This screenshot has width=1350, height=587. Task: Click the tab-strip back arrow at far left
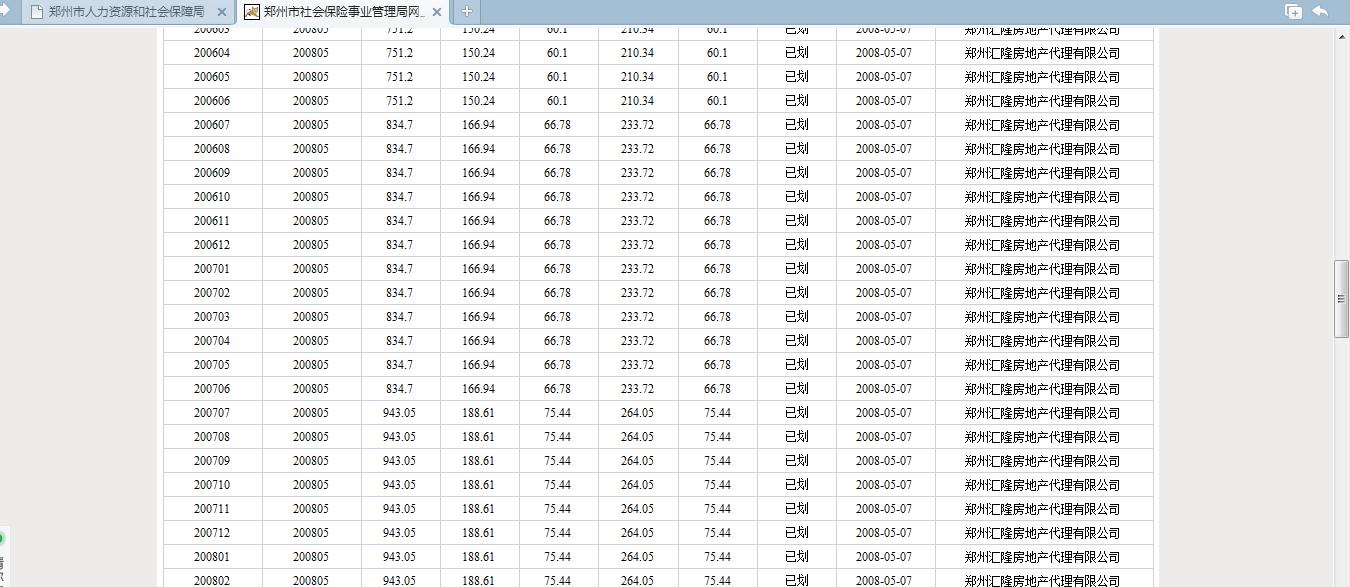point(5,12)
